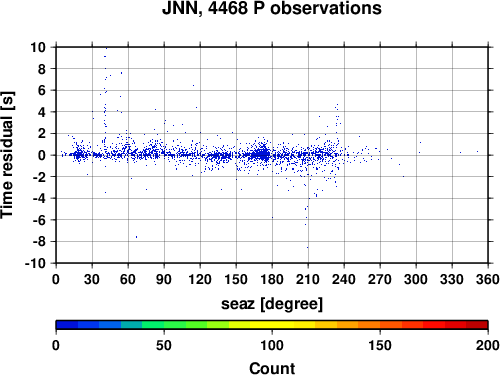Click the y-axis tick label '-4'
The height and width of the screenshot is (375, 500).
pyautogui.click(x=39, y=198)
